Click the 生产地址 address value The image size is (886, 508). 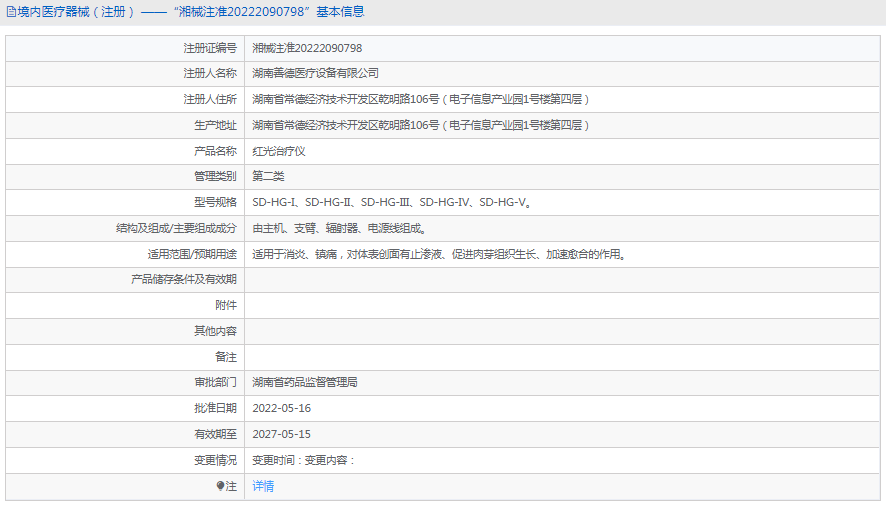click(x=421, y=125)
